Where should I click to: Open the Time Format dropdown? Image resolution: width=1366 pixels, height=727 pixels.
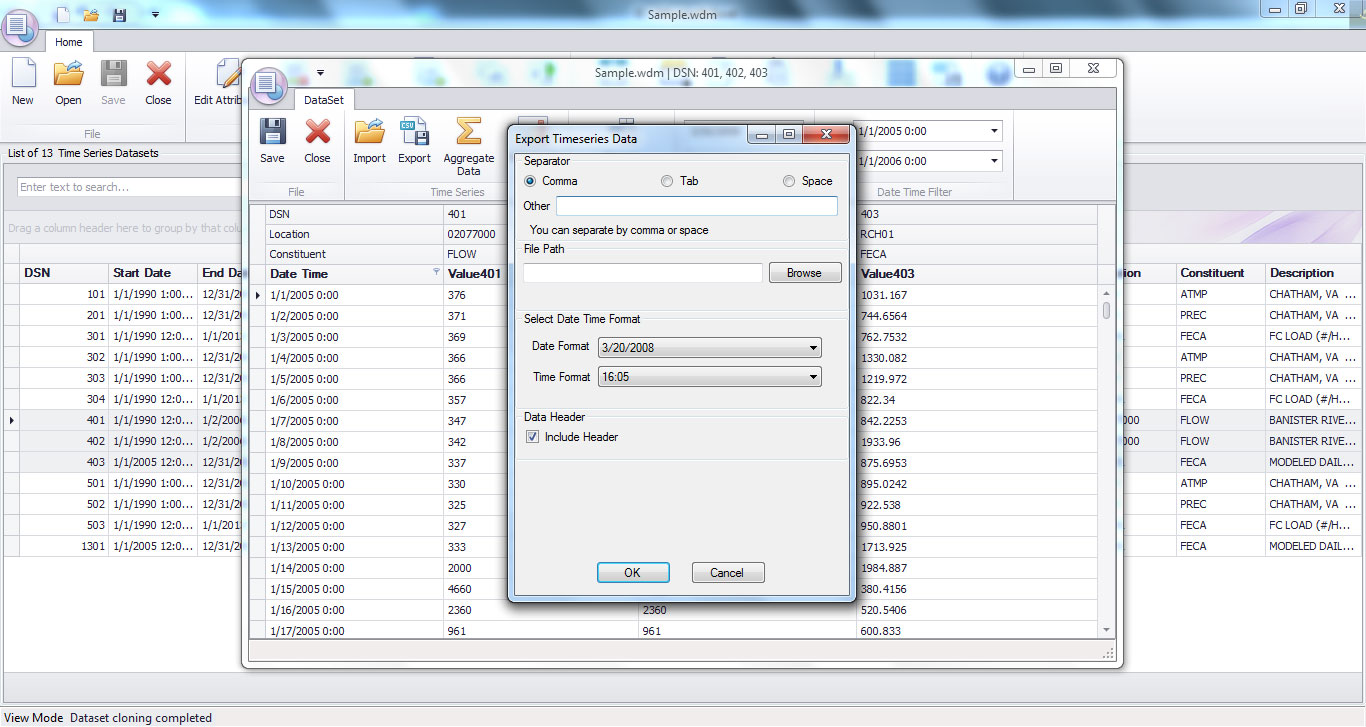pos(816,377)
